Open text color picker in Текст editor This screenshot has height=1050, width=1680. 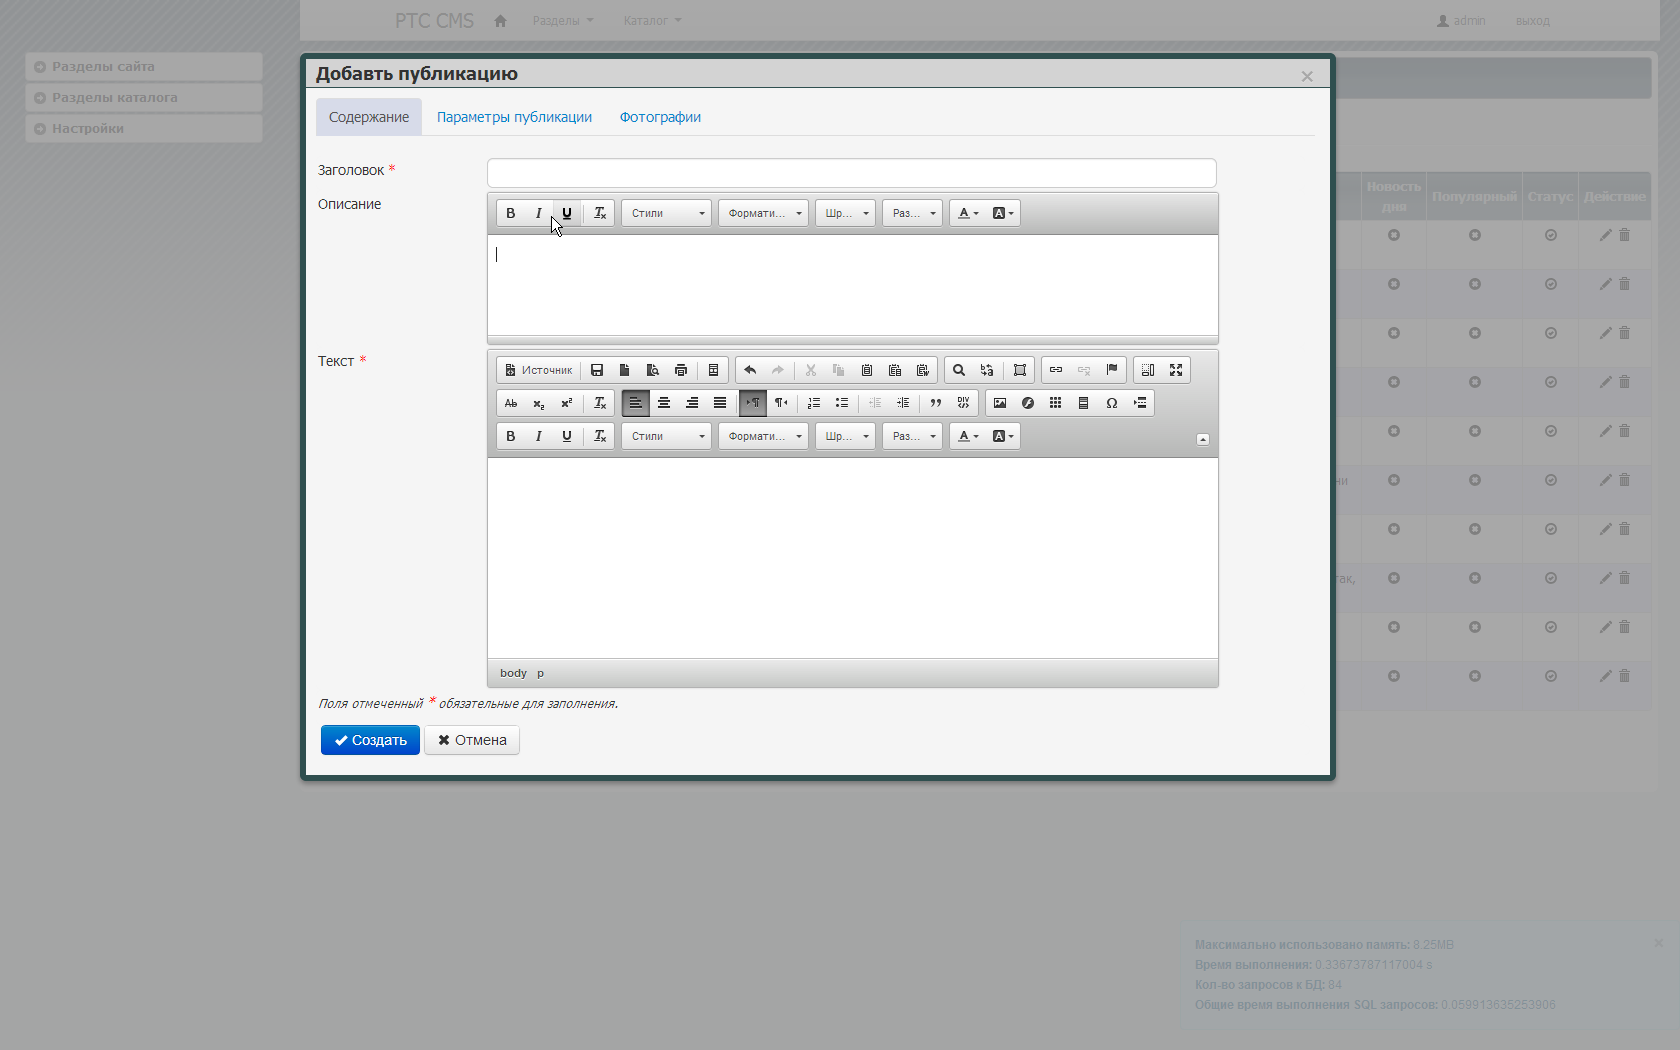[968, 436]
